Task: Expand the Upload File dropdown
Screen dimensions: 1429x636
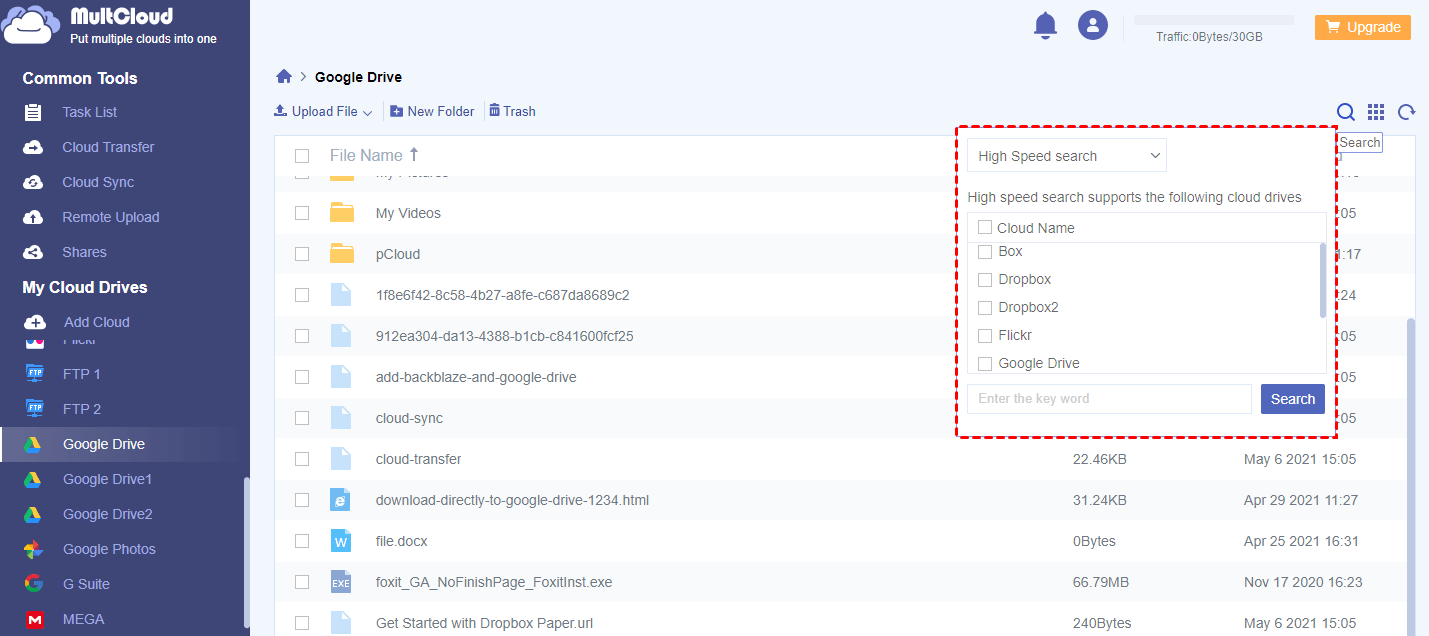Action: 323,112
